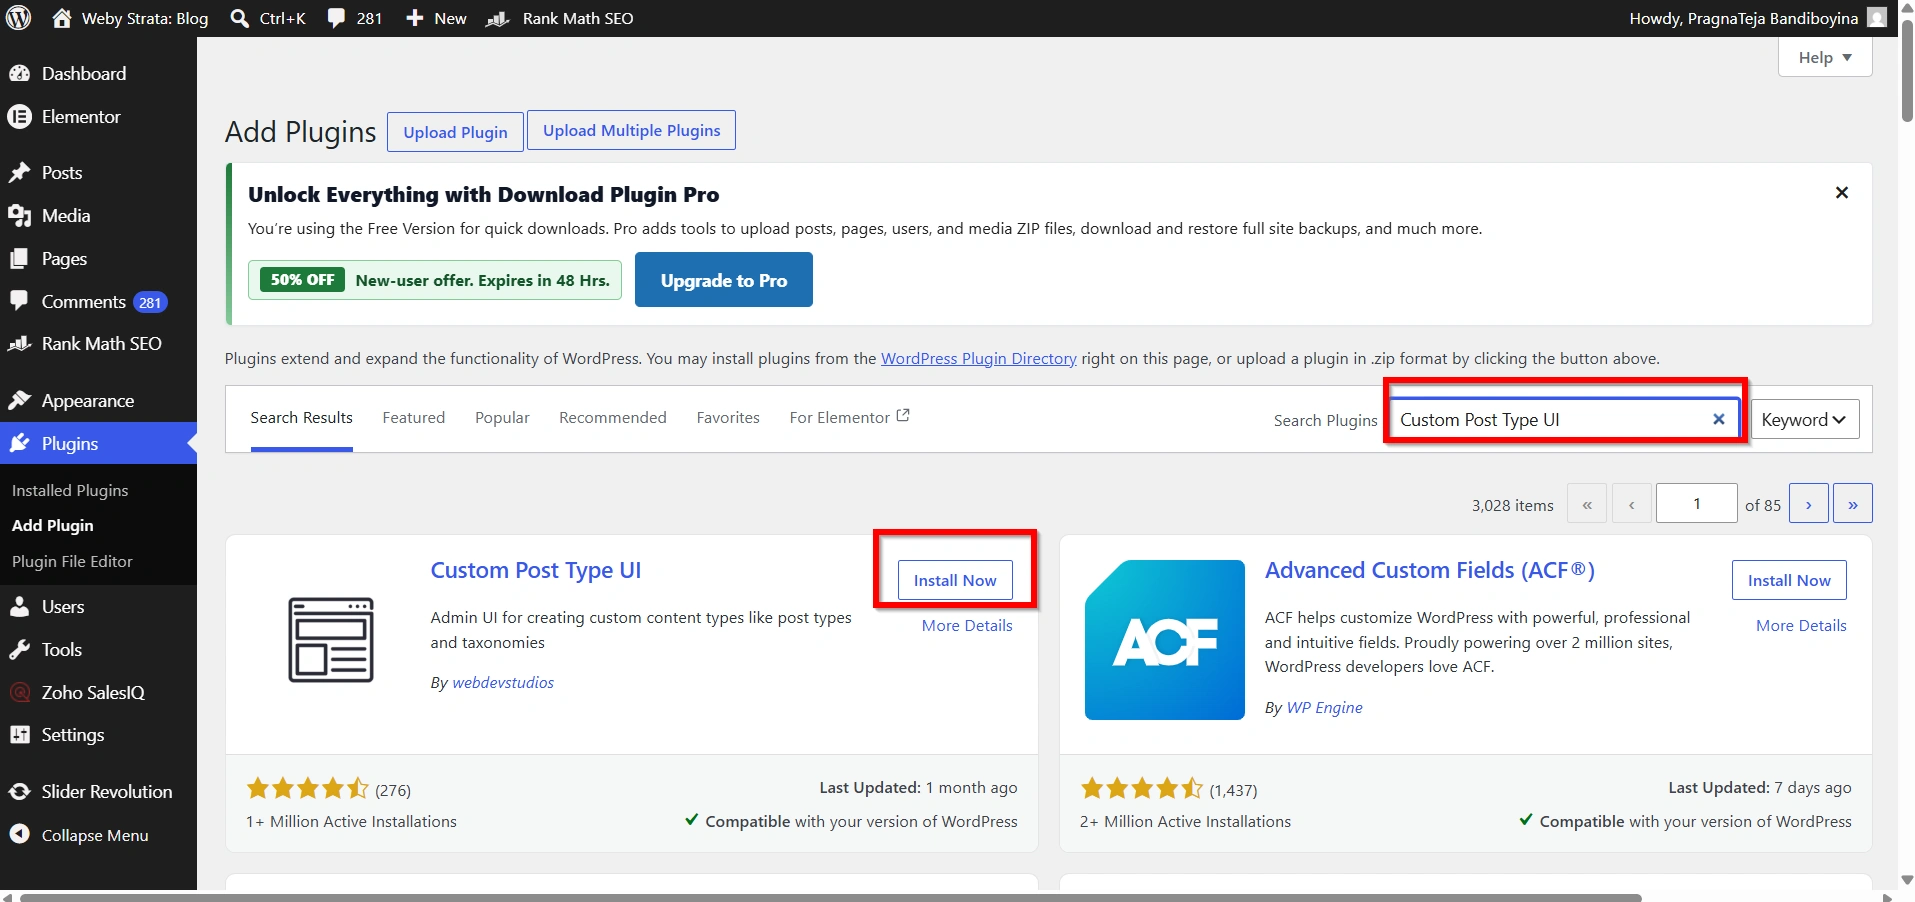1915x902 pixels.
Task: Open More Details for Custom Post Type UI
Action: (x=967, y=626)
